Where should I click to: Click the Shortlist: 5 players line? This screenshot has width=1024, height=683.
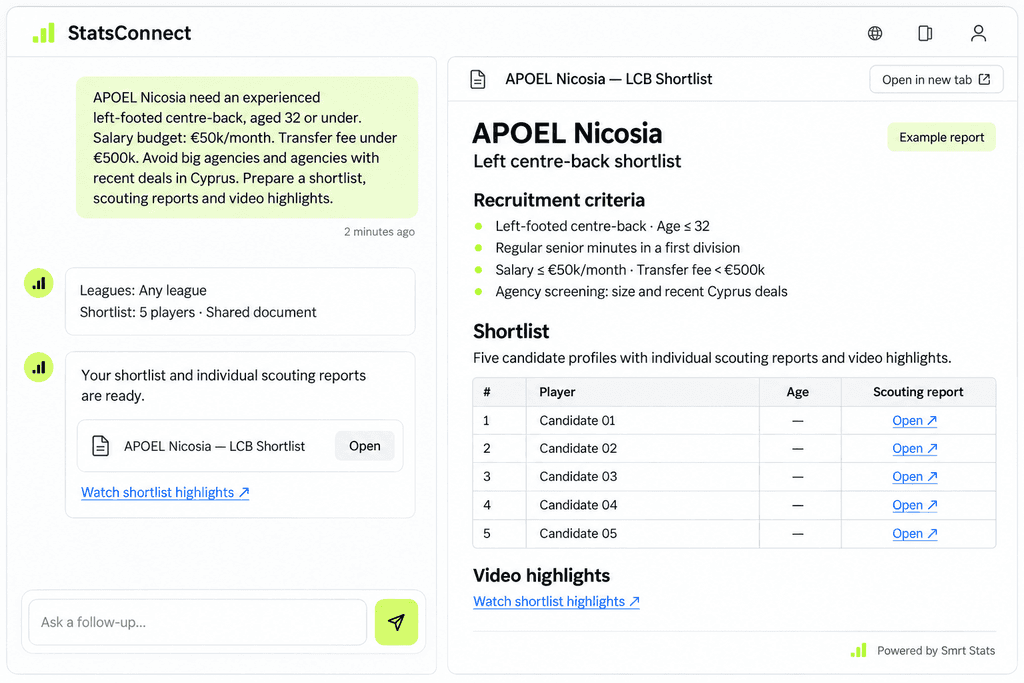coord(198,312)
